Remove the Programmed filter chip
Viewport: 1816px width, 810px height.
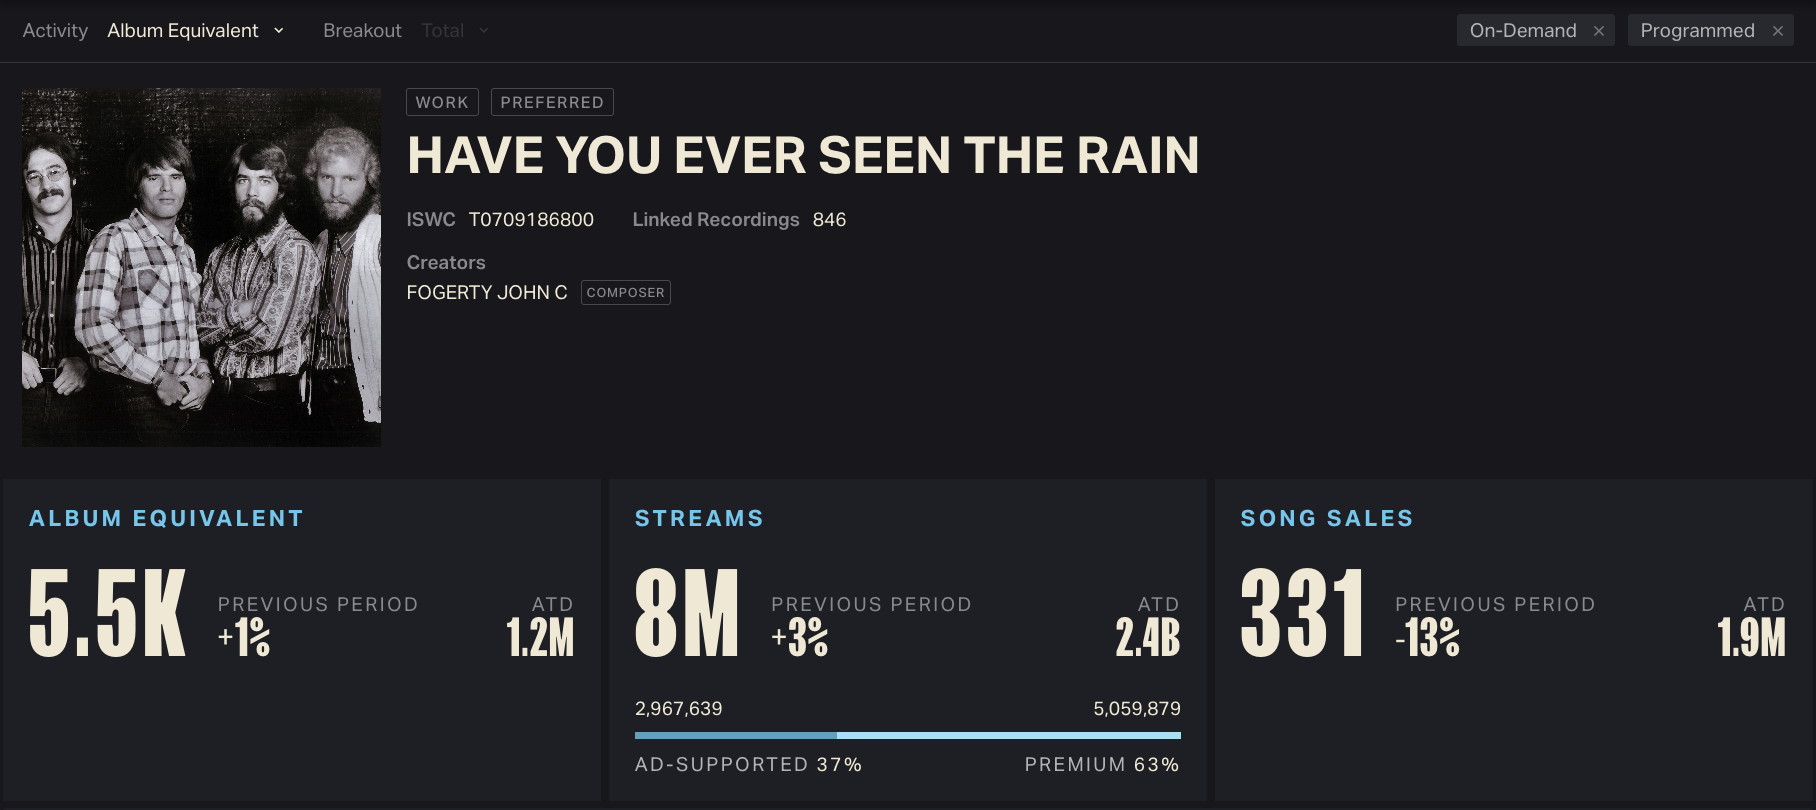tap(1777, 31)
